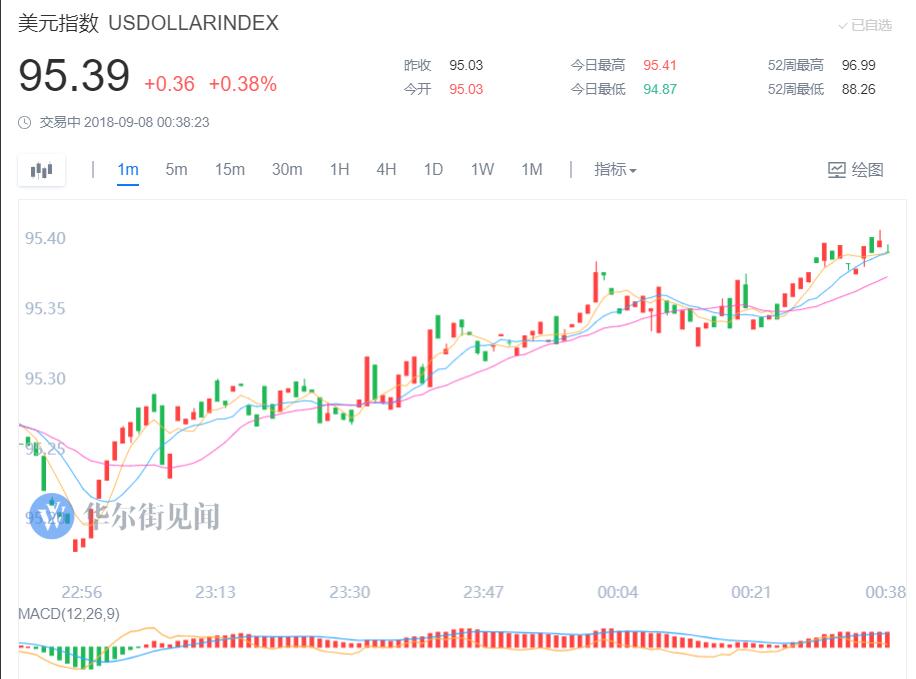Image resolution: width=916 pixels, height=679 pixels.
Task: Show the 1M monthly chart
Action: (531, 170)
